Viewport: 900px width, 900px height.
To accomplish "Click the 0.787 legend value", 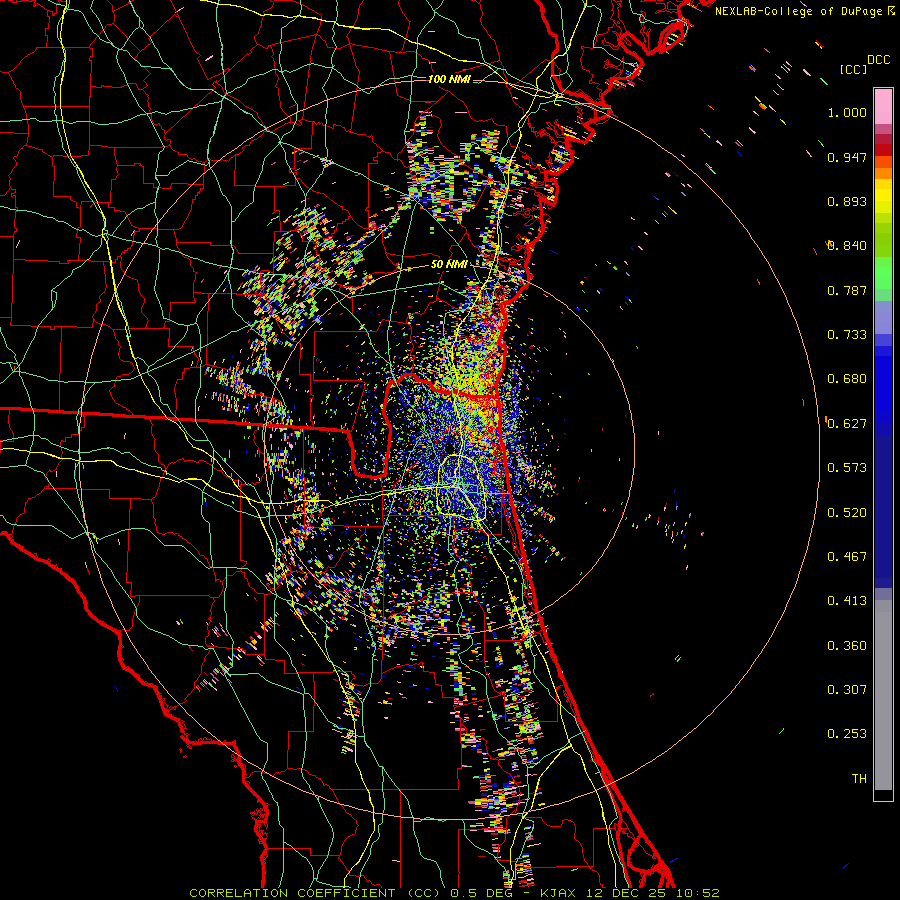I will click(847, 290).
